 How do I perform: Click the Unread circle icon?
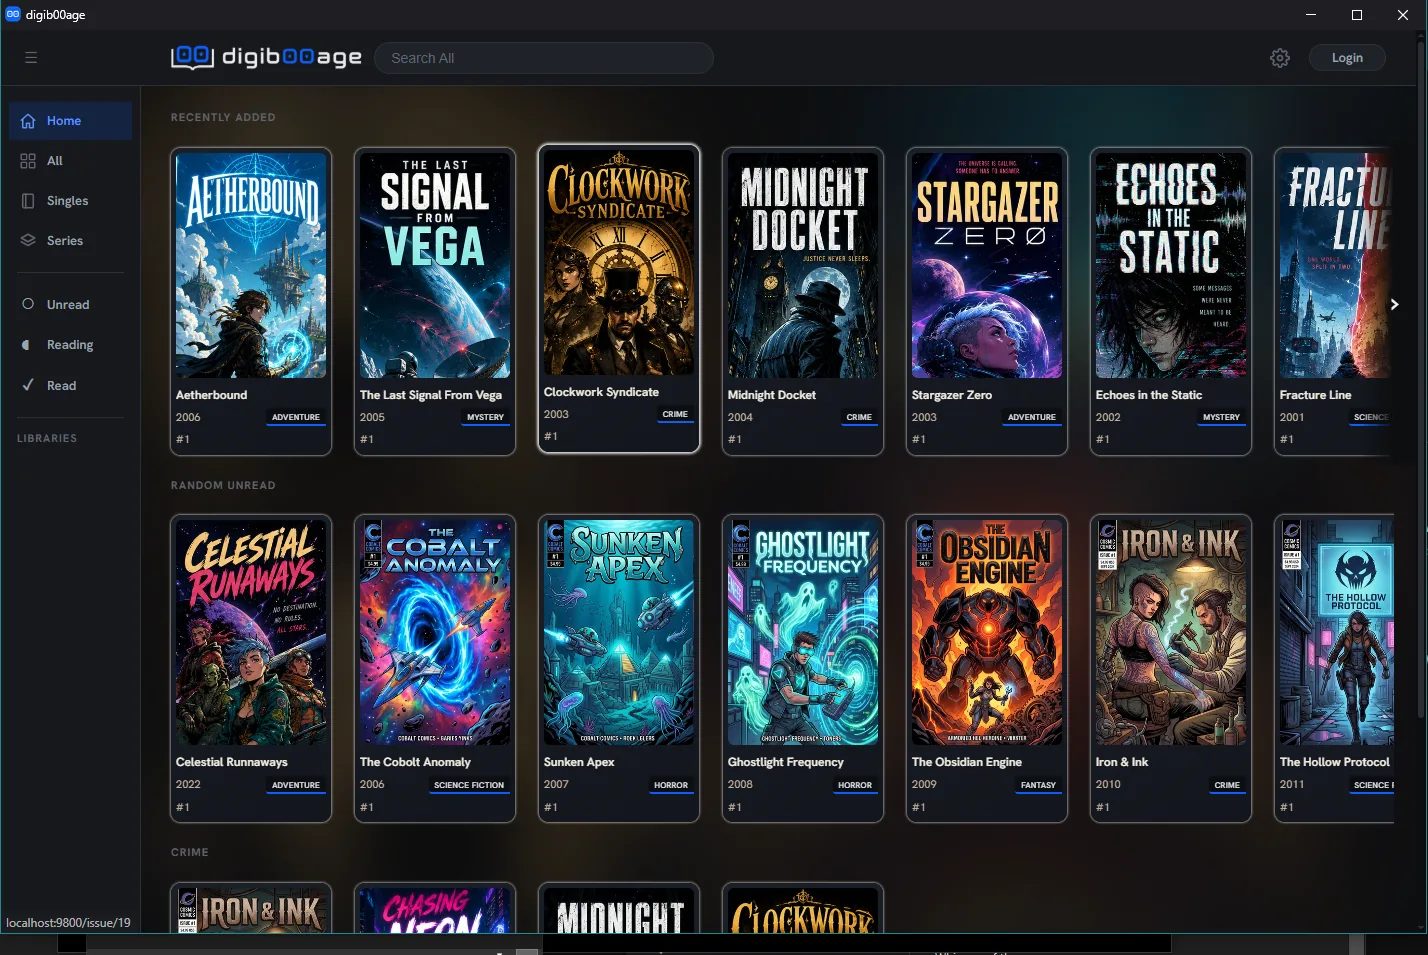28,304
